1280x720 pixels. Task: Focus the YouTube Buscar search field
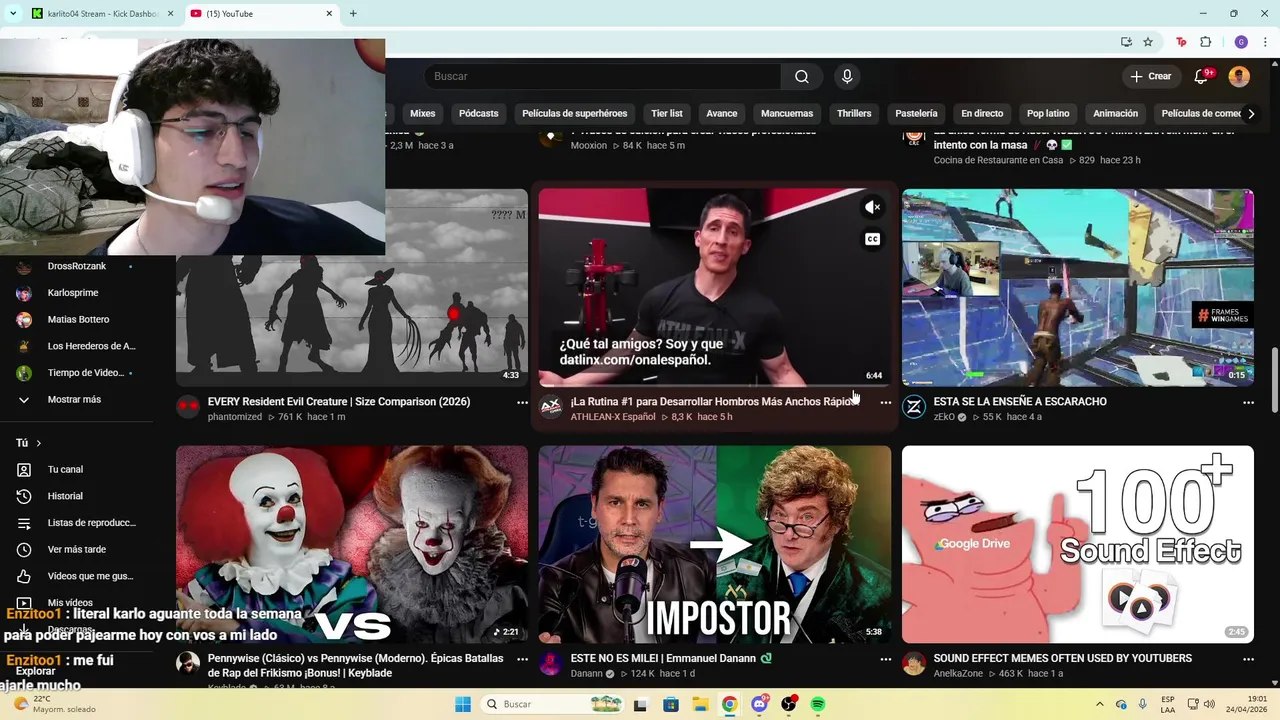(604, 77)
